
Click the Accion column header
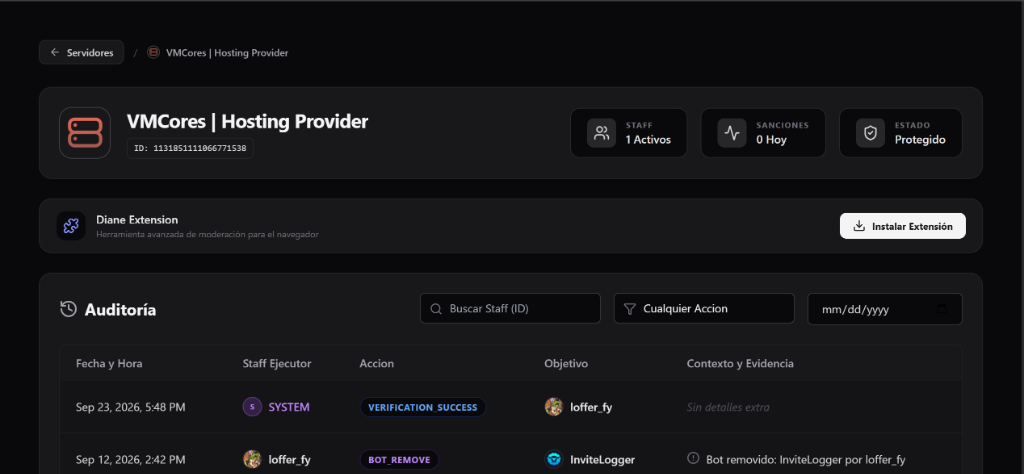click(x=377, y=364)
